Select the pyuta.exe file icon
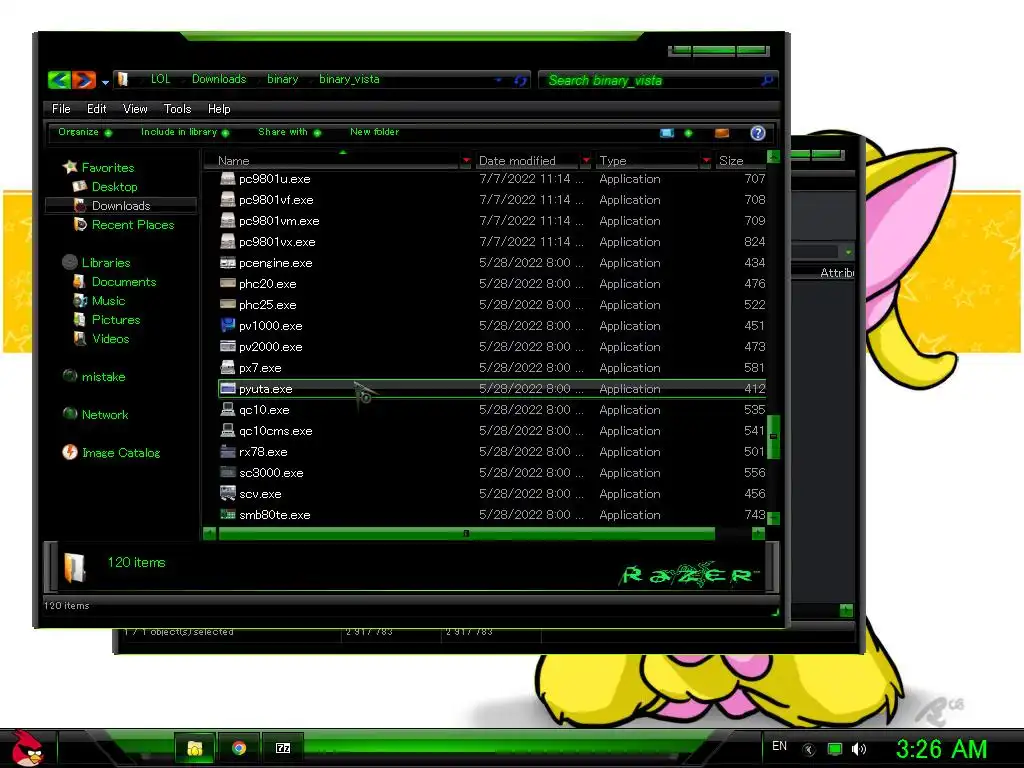Image resolution: width=1024 pixels, height=768 pixels. (228, 389)
